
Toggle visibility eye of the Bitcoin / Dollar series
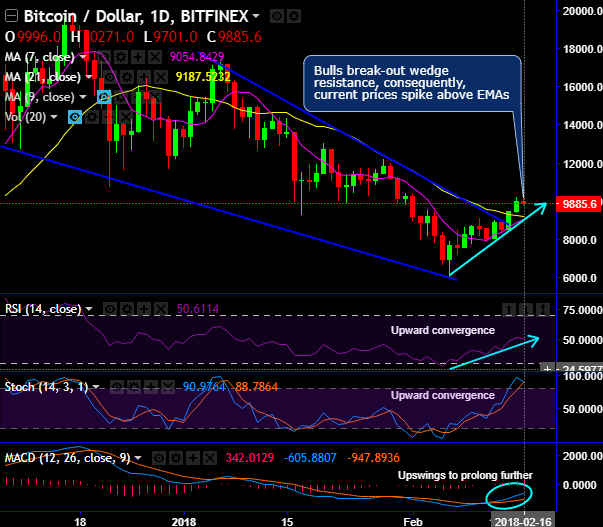pos(277,16)
